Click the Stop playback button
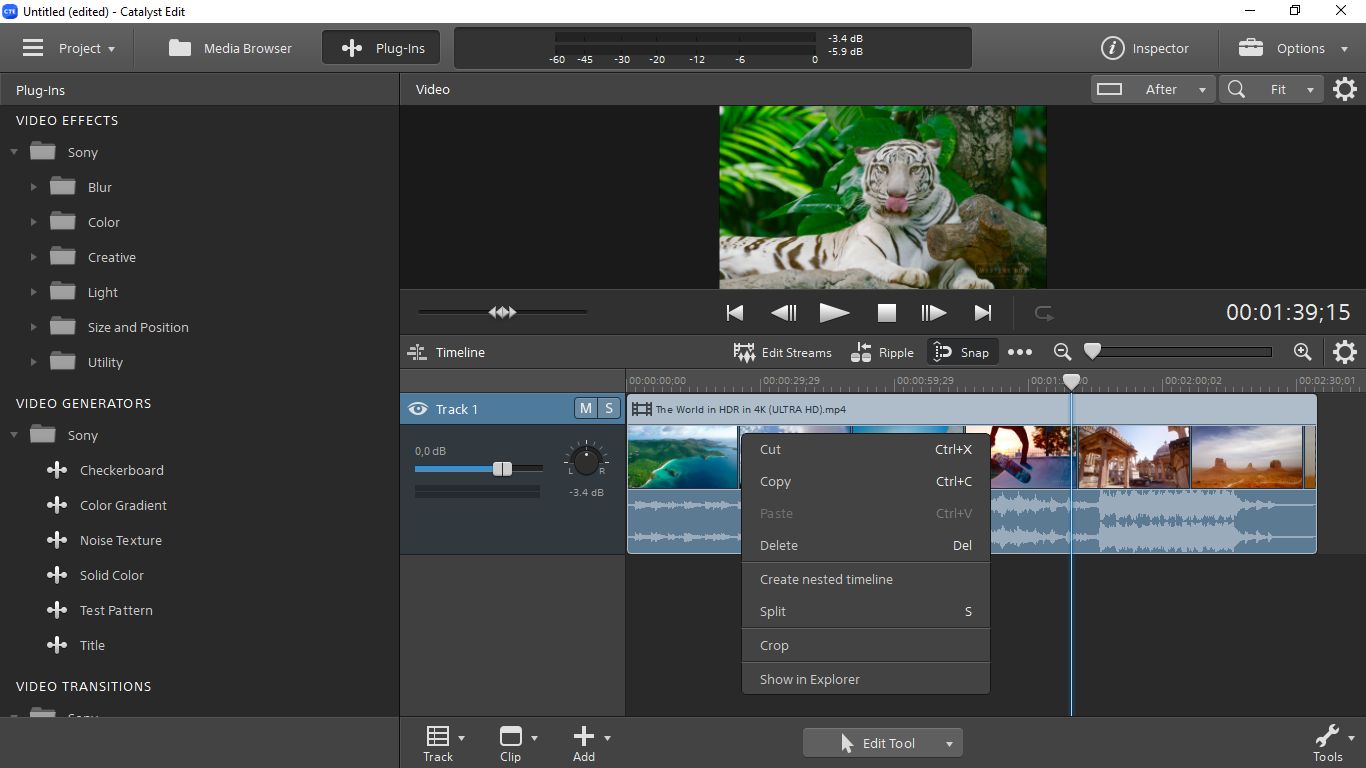This screenshot has height=768, width=1366. point(886,313)
